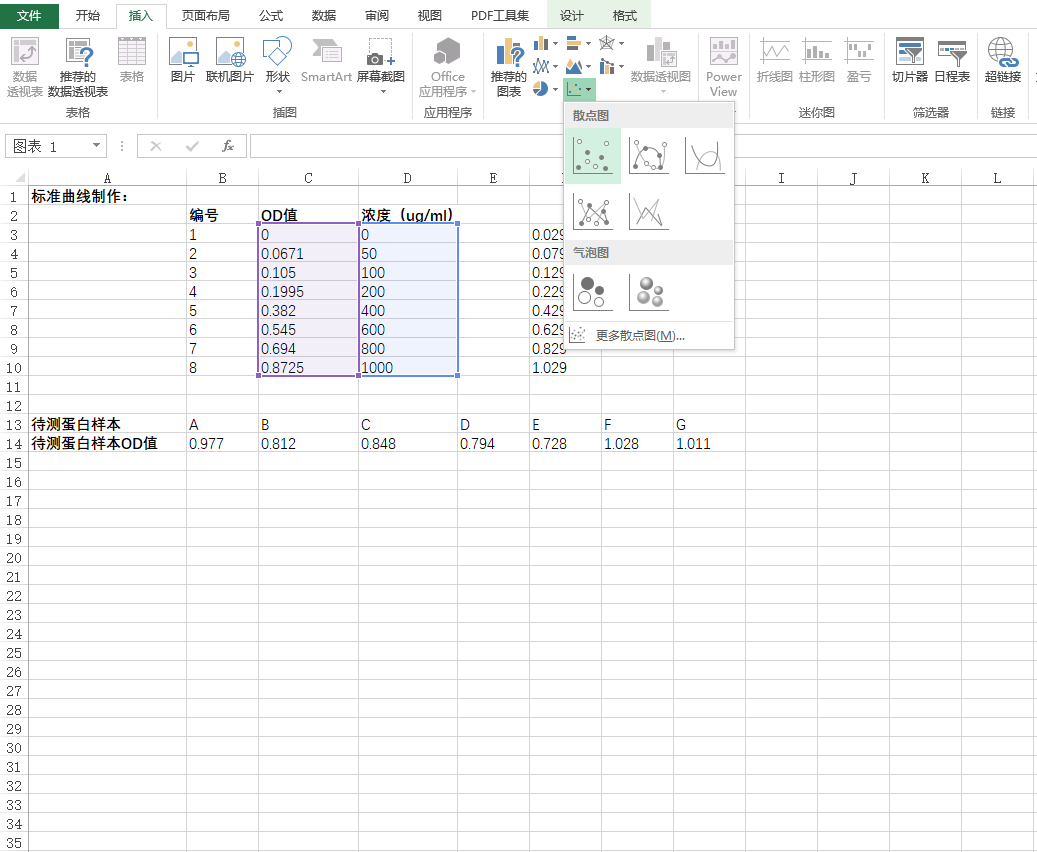
Task: Select the plain scatter chart with markers only
Action: [x=593, y=156]
